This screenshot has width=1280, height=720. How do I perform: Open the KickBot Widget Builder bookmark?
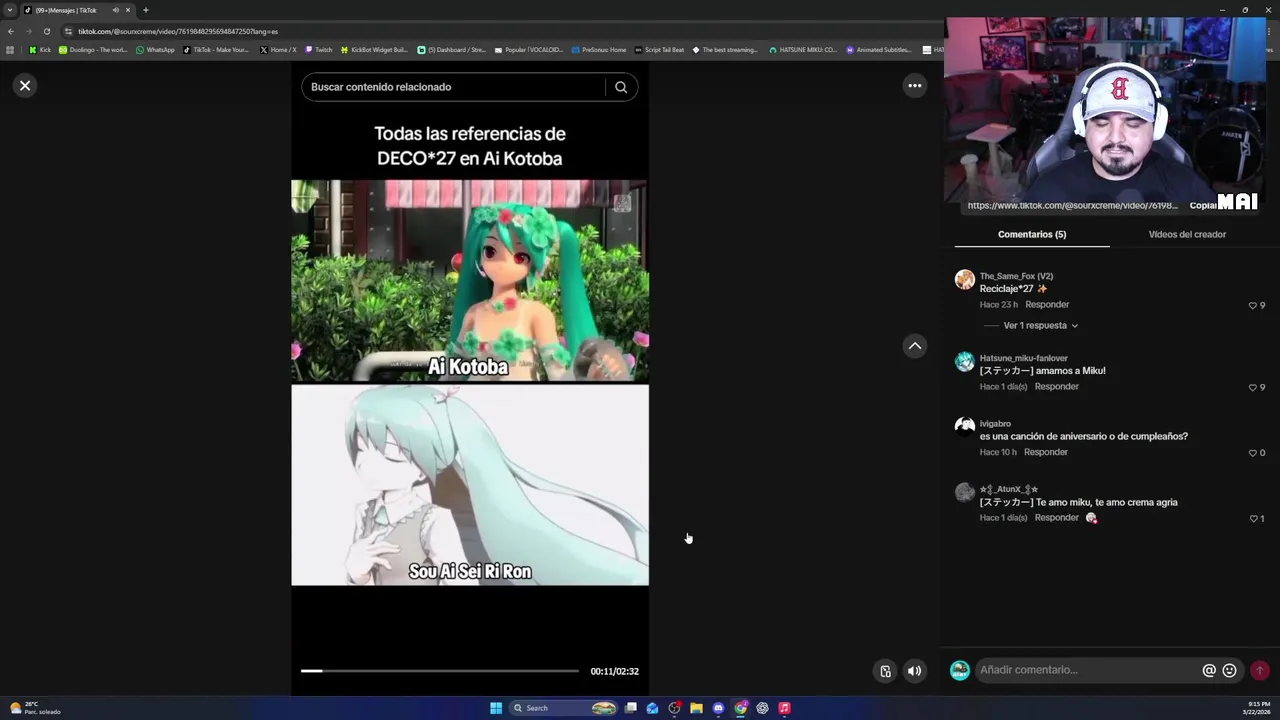[x=374, y=50]
